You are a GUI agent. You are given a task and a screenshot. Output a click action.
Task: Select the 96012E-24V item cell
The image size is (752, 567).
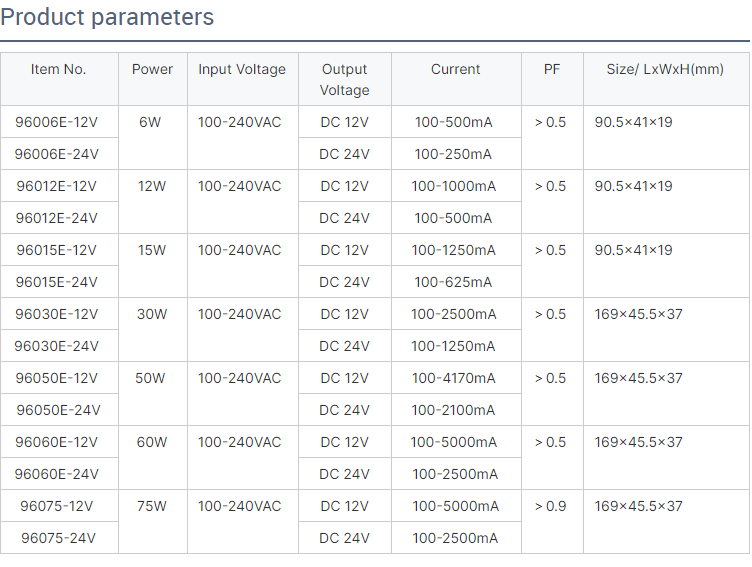click(56, 218)
